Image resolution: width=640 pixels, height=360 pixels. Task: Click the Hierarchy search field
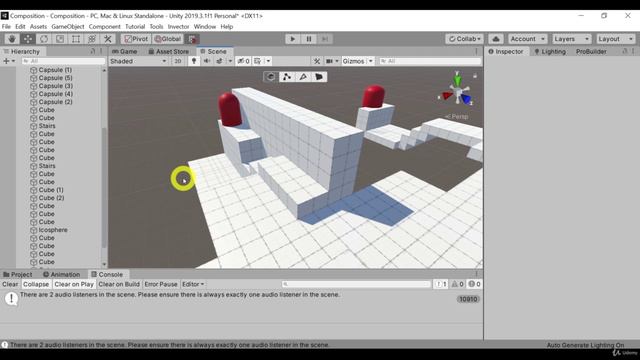pyautogui.click(x=64, y=61)
